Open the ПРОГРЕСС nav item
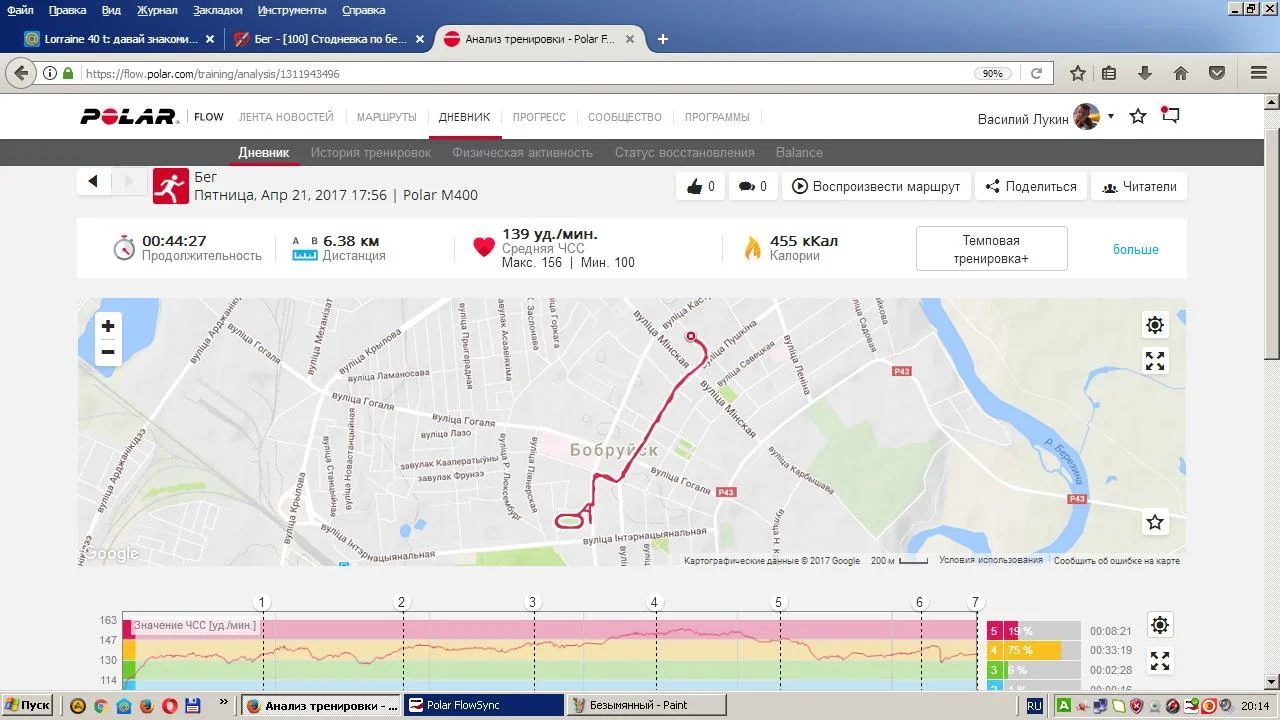 [x=539, y=117]
